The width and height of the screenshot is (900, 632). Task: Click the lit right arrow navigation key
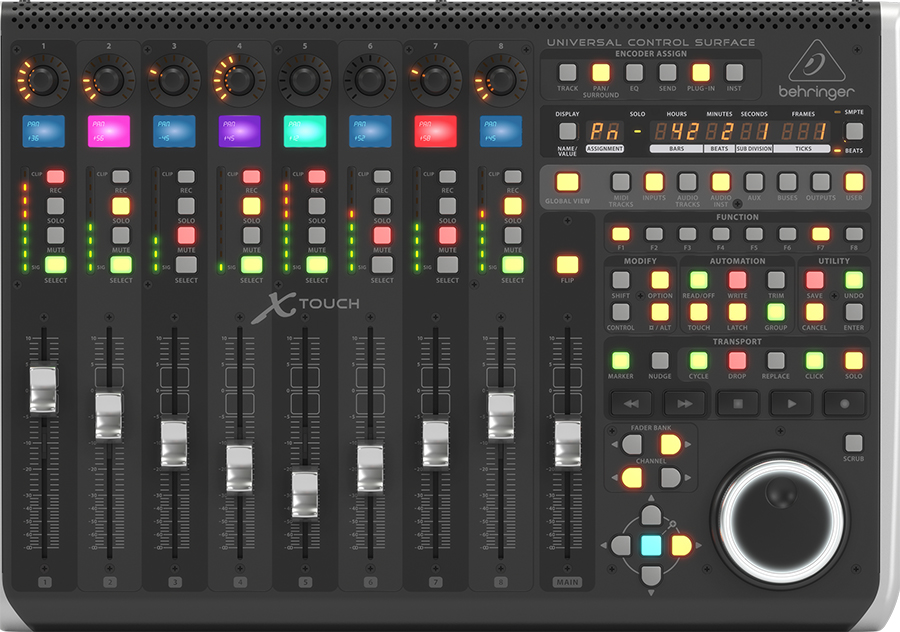681,545
